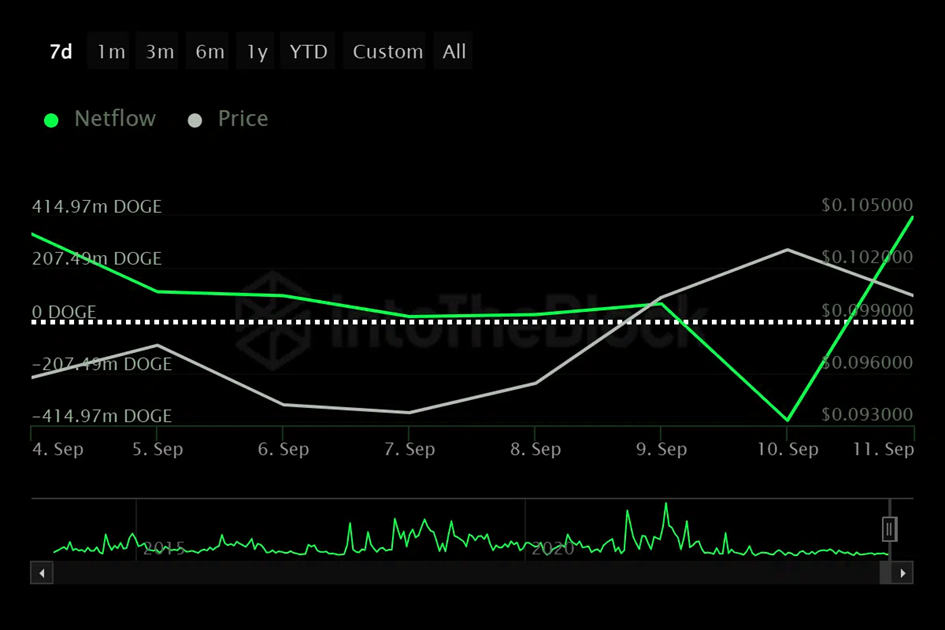Click the $0.096000 price axis value

click(867, 362)
